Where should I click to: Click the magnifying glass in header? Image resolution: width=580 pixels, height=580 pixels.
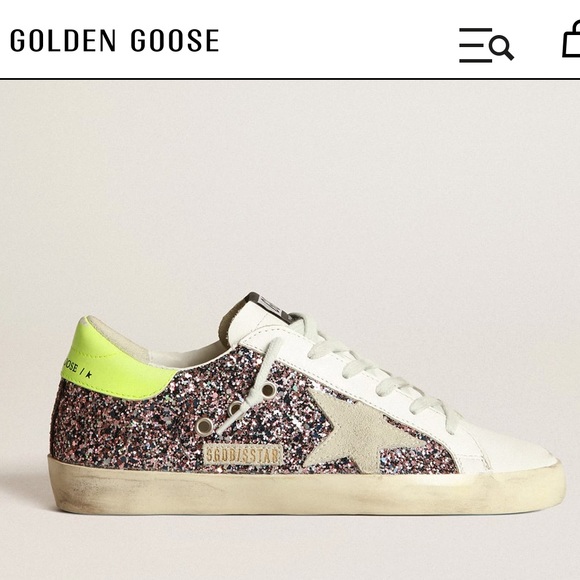(x=502, y=48)
